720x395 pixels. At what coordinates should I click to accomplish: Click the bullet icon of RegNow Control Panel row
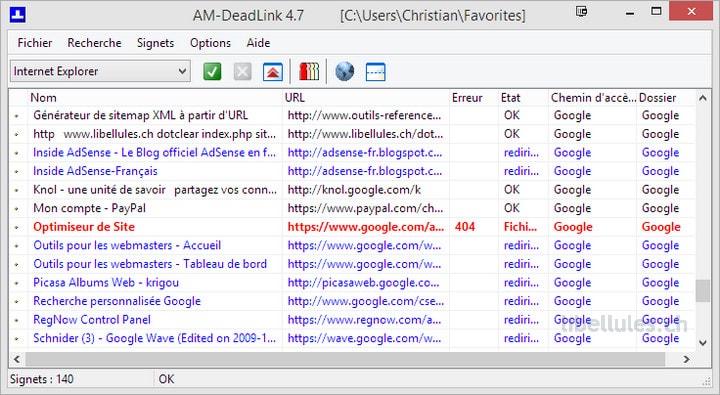17,320
